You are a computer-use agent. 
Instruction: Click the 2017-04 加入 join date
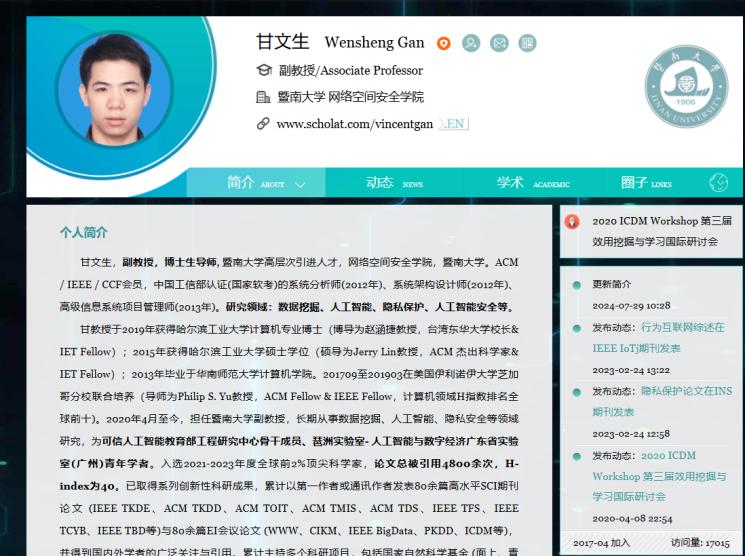pos(601,543)
